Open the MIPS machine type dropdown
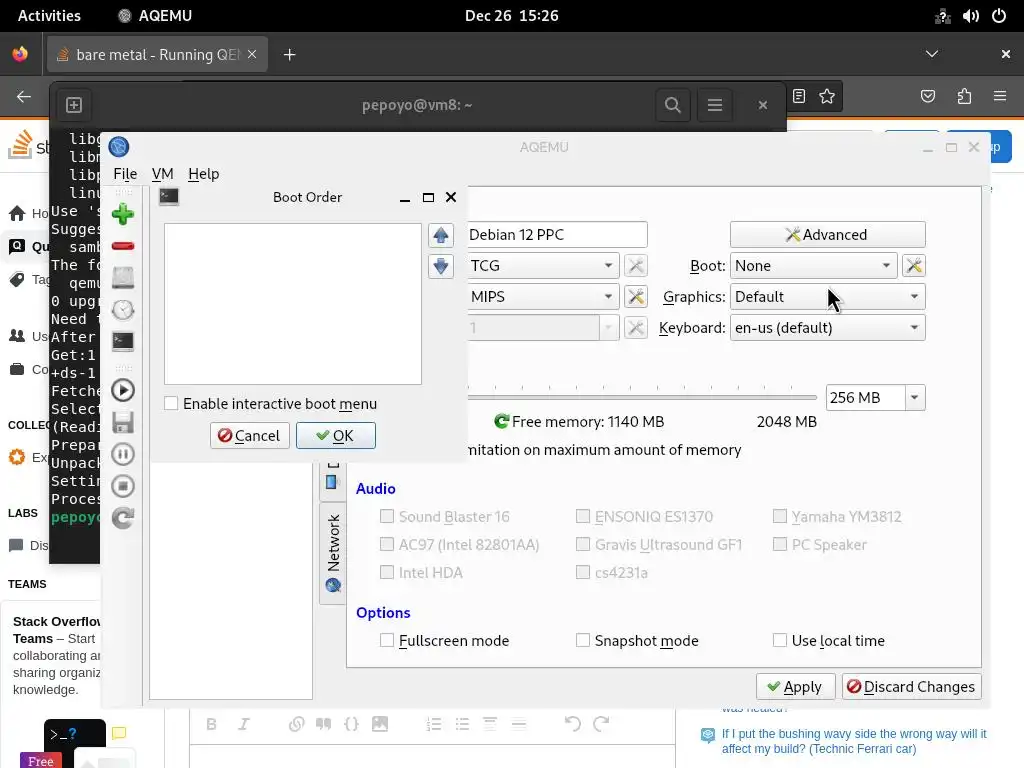 [x=542, y=296]
